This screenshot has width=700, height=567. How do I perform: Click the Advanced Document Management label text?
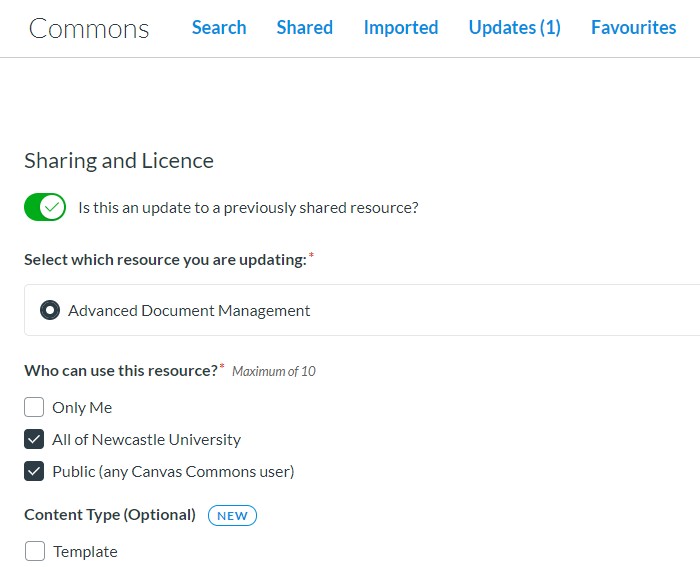189,311
